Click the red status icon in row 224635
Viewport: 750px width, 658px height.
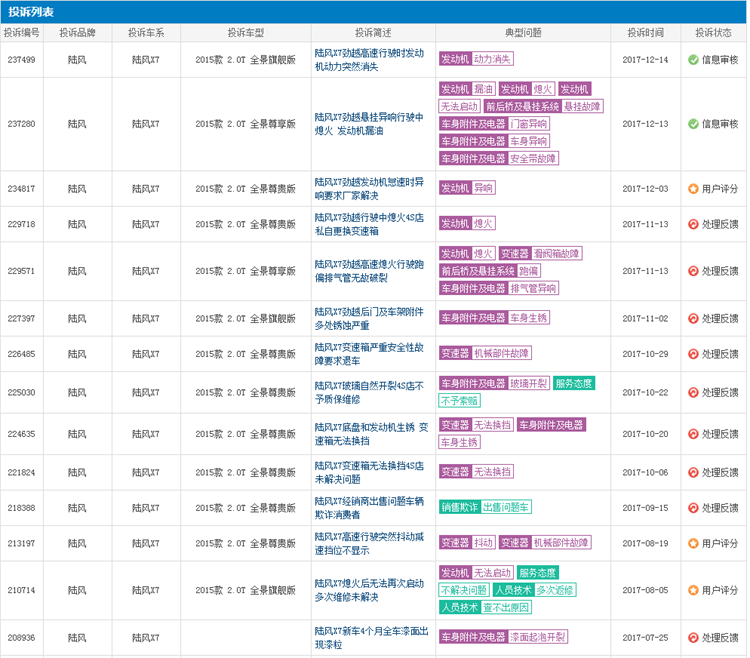point(693,434)
